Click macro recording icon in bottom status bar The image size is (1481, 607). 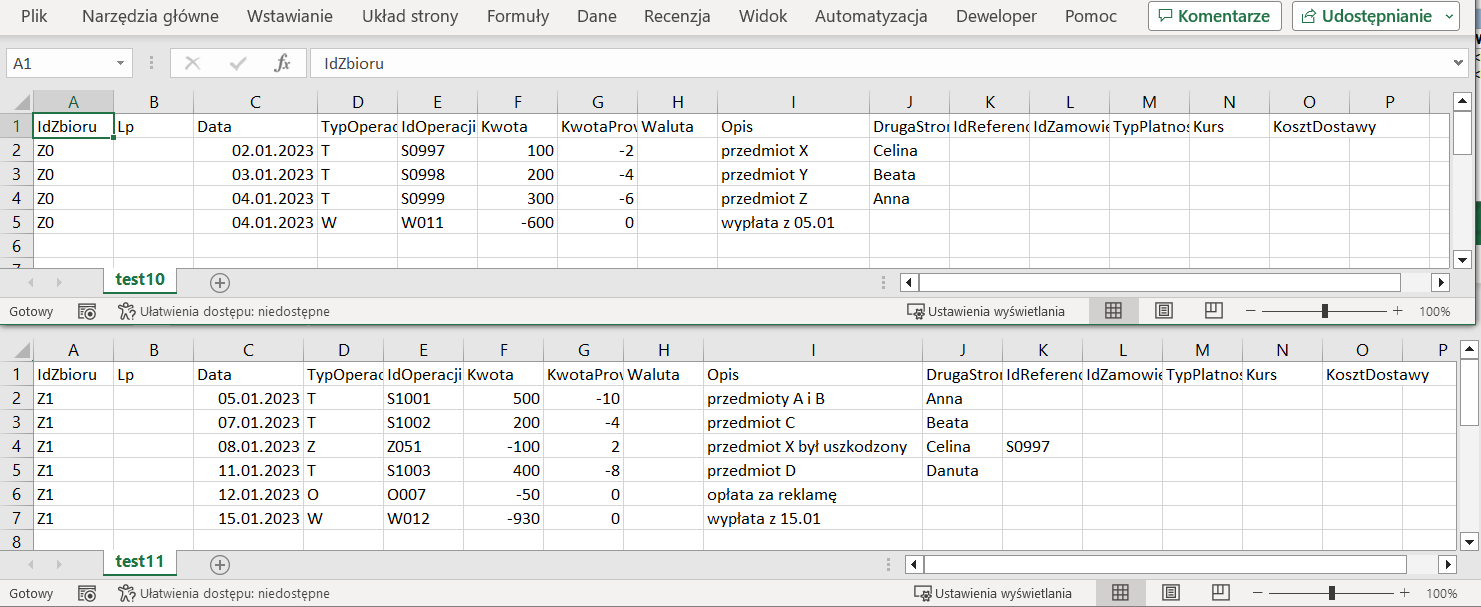click(x=87, y=593)
